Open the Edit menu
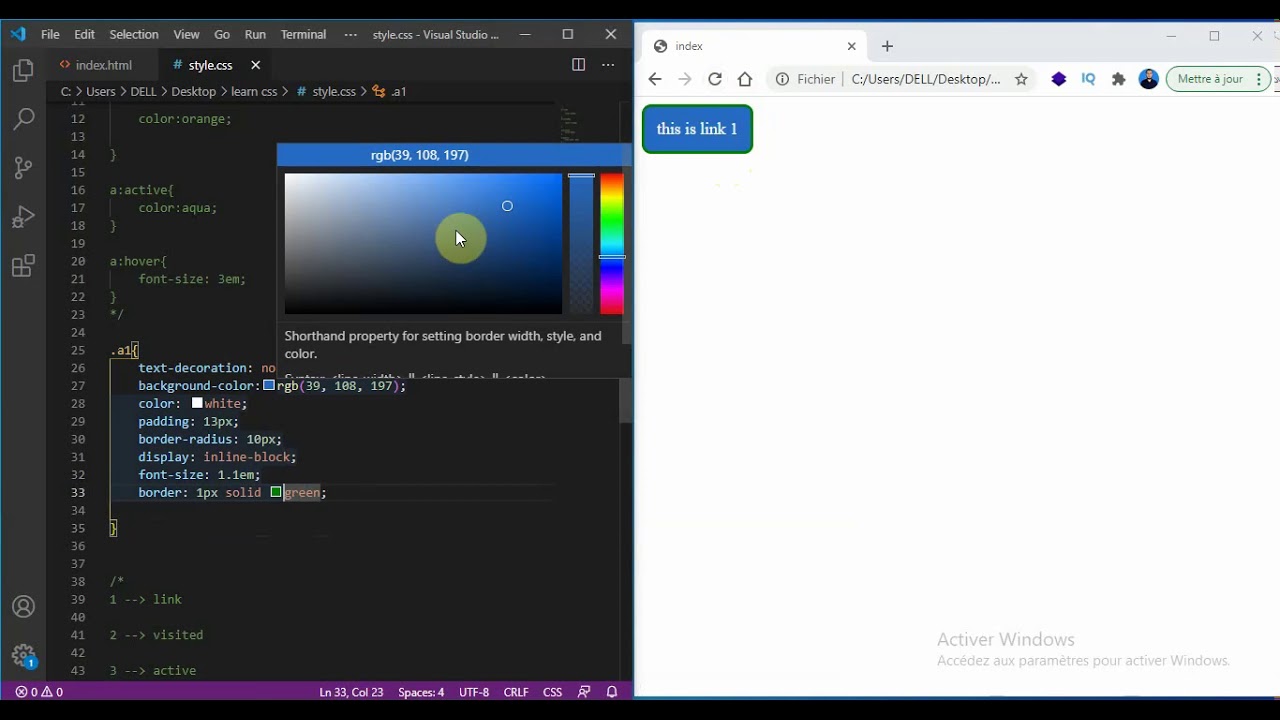Viewport: 1280px width, 720px height. pos(84,34)
